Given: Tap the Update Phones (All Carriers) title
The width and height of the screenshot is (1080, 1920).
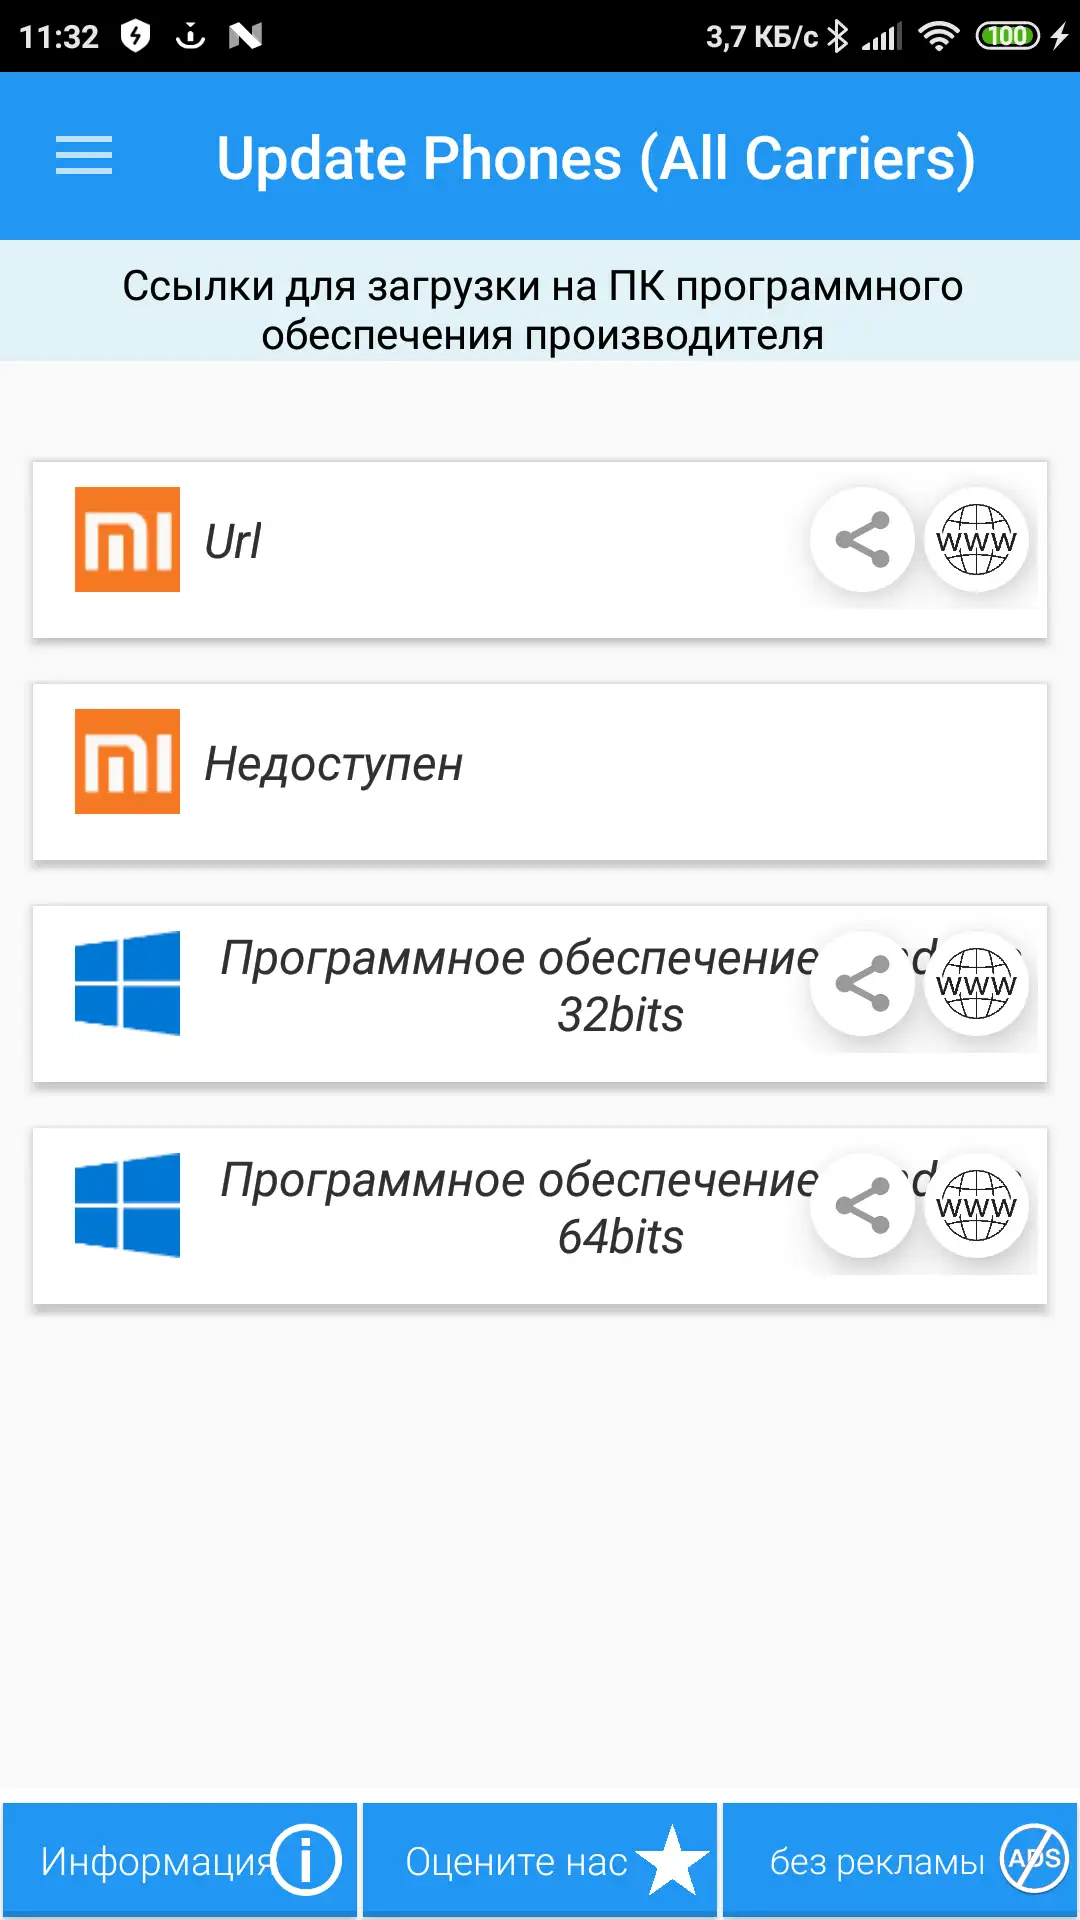Looking at the screenshot, I should [596, 158].
